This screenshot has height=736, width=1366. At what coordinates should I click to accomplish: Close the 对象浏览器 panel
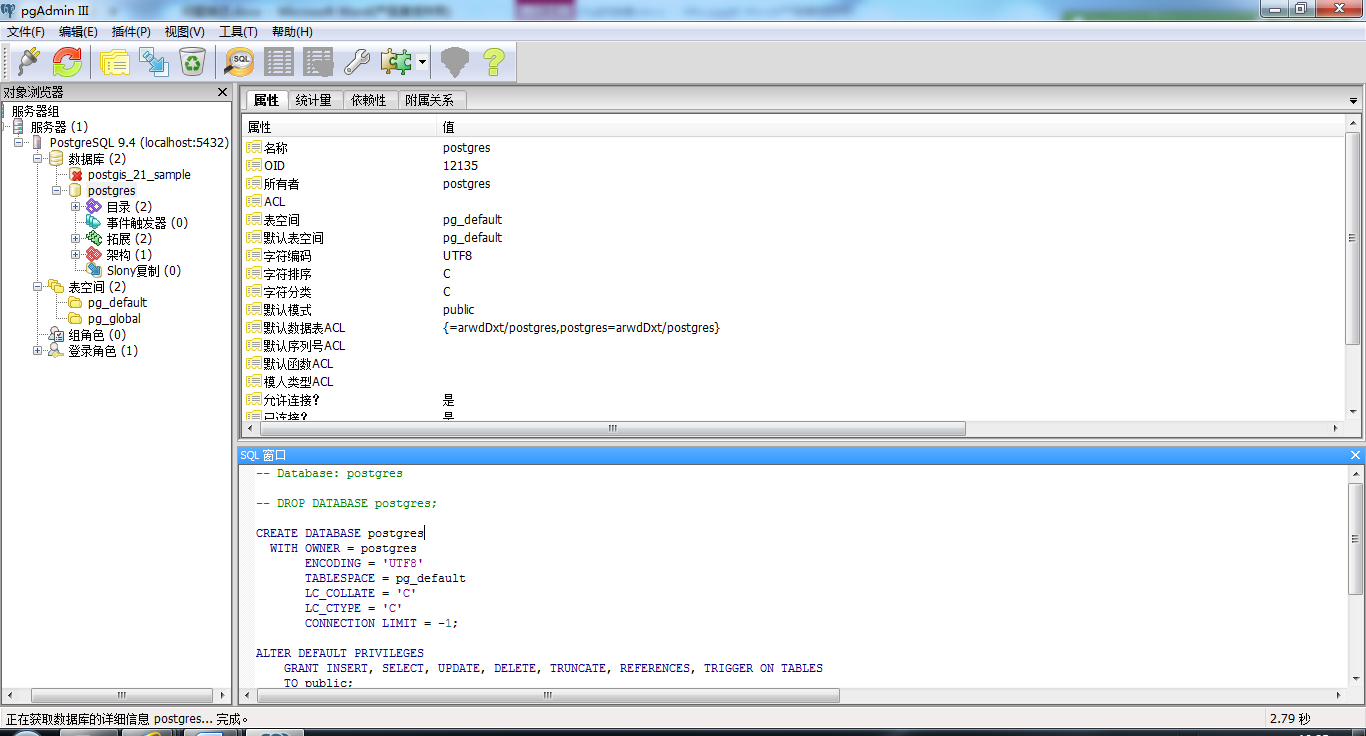(223, 92)
